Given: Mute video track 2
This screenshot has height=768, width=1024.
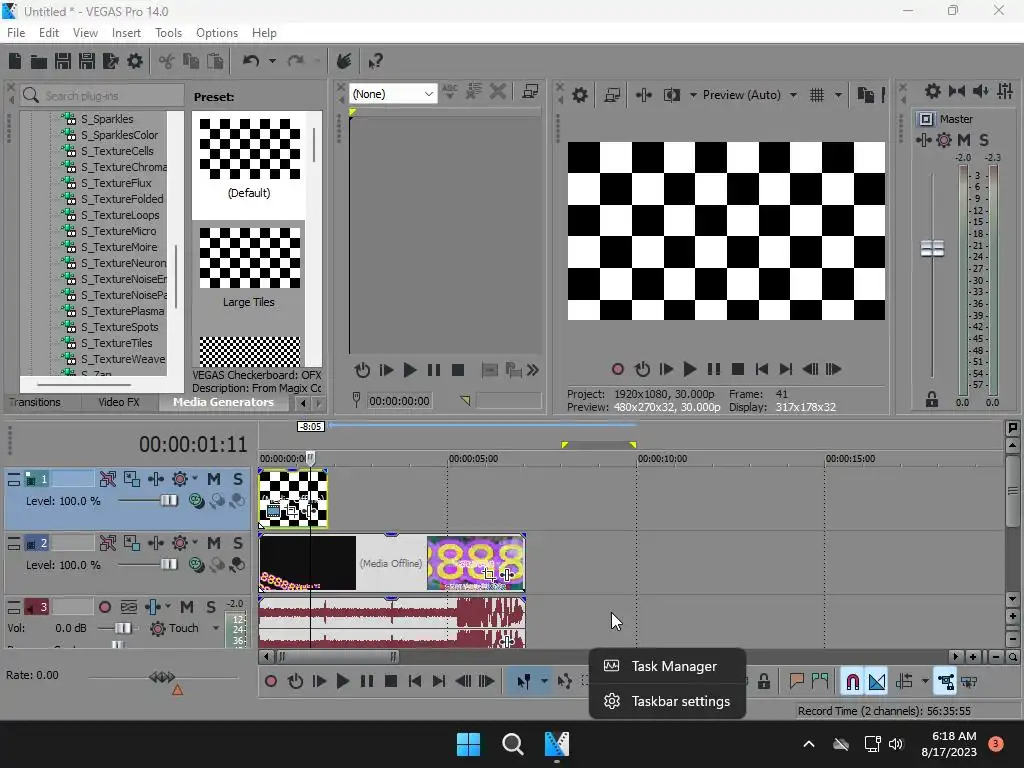Looking at the screenshot, I should coord(214,543).
